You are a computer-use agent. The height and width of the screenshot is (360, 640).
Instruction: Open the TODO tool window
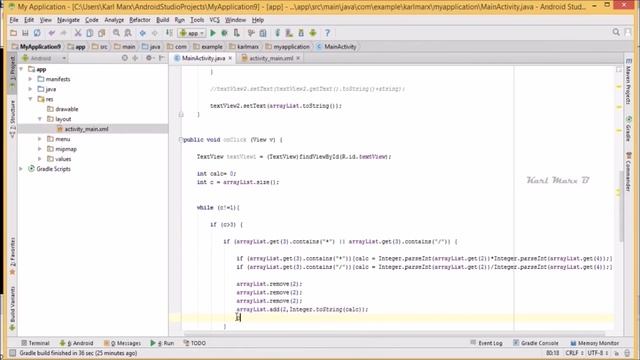(x=194, y=343)
